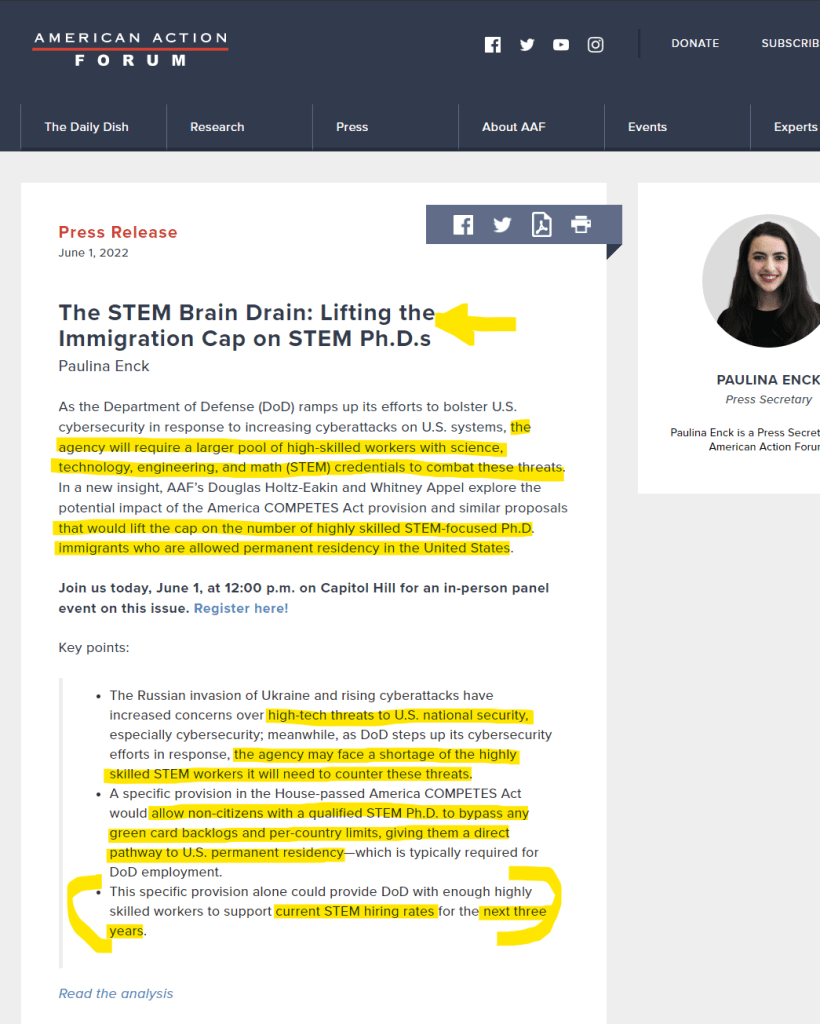Share article on Twitter
This screenshot has width=820, height=1024.
pos(502,225)
